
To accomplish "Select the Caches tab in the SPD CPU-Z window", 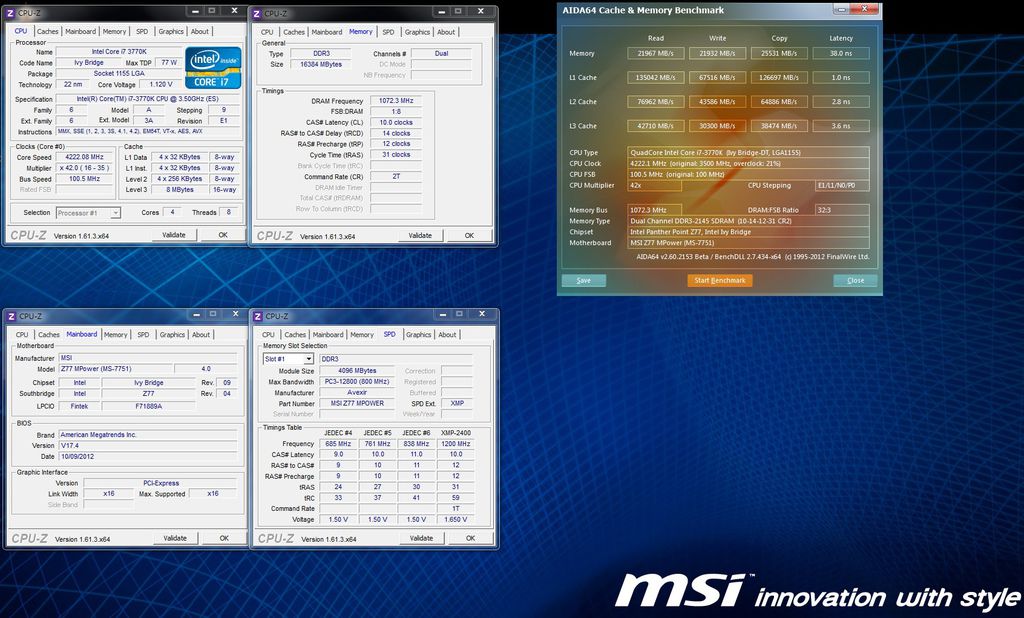I will coord(295,334).
